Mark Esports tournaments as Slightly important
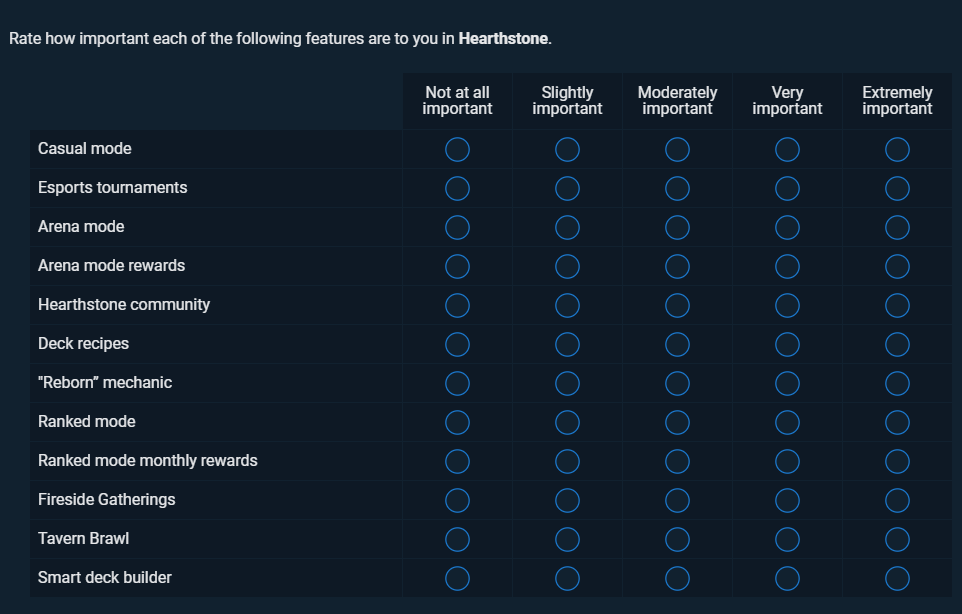Viewport: 962px width, 614px height. (x=567, y=188)
